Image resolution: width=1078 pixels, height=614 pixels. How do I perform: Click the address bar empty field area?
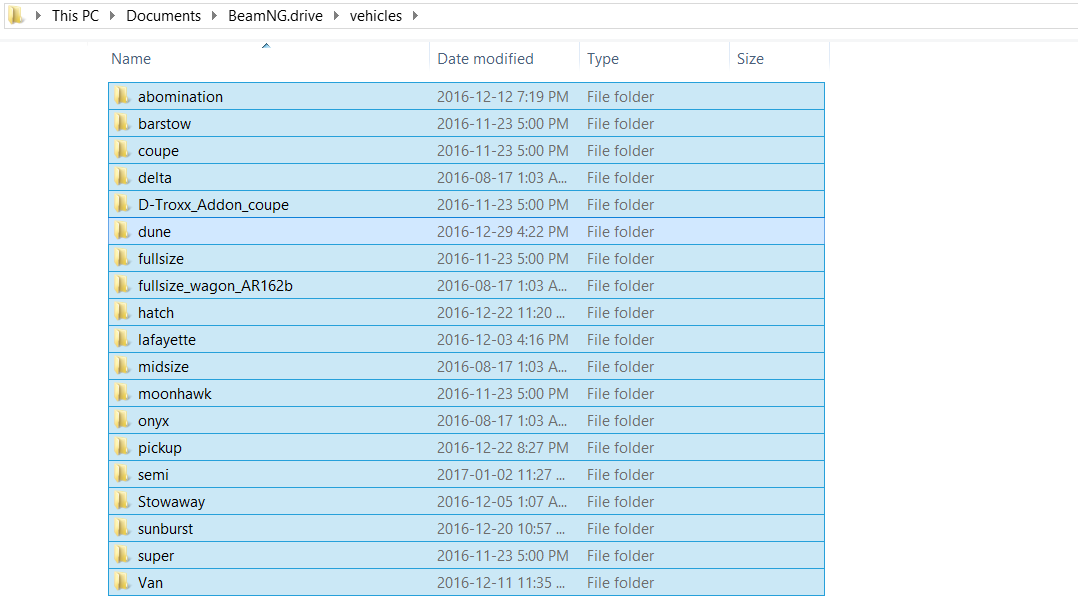point(749,15)
